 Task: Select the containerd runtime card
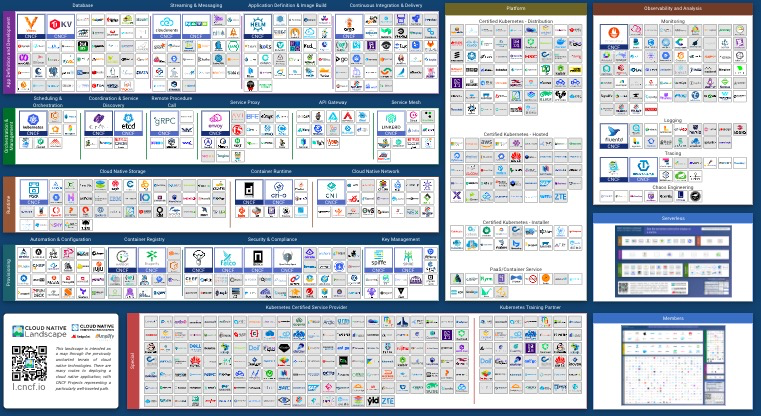pos(249,192)
